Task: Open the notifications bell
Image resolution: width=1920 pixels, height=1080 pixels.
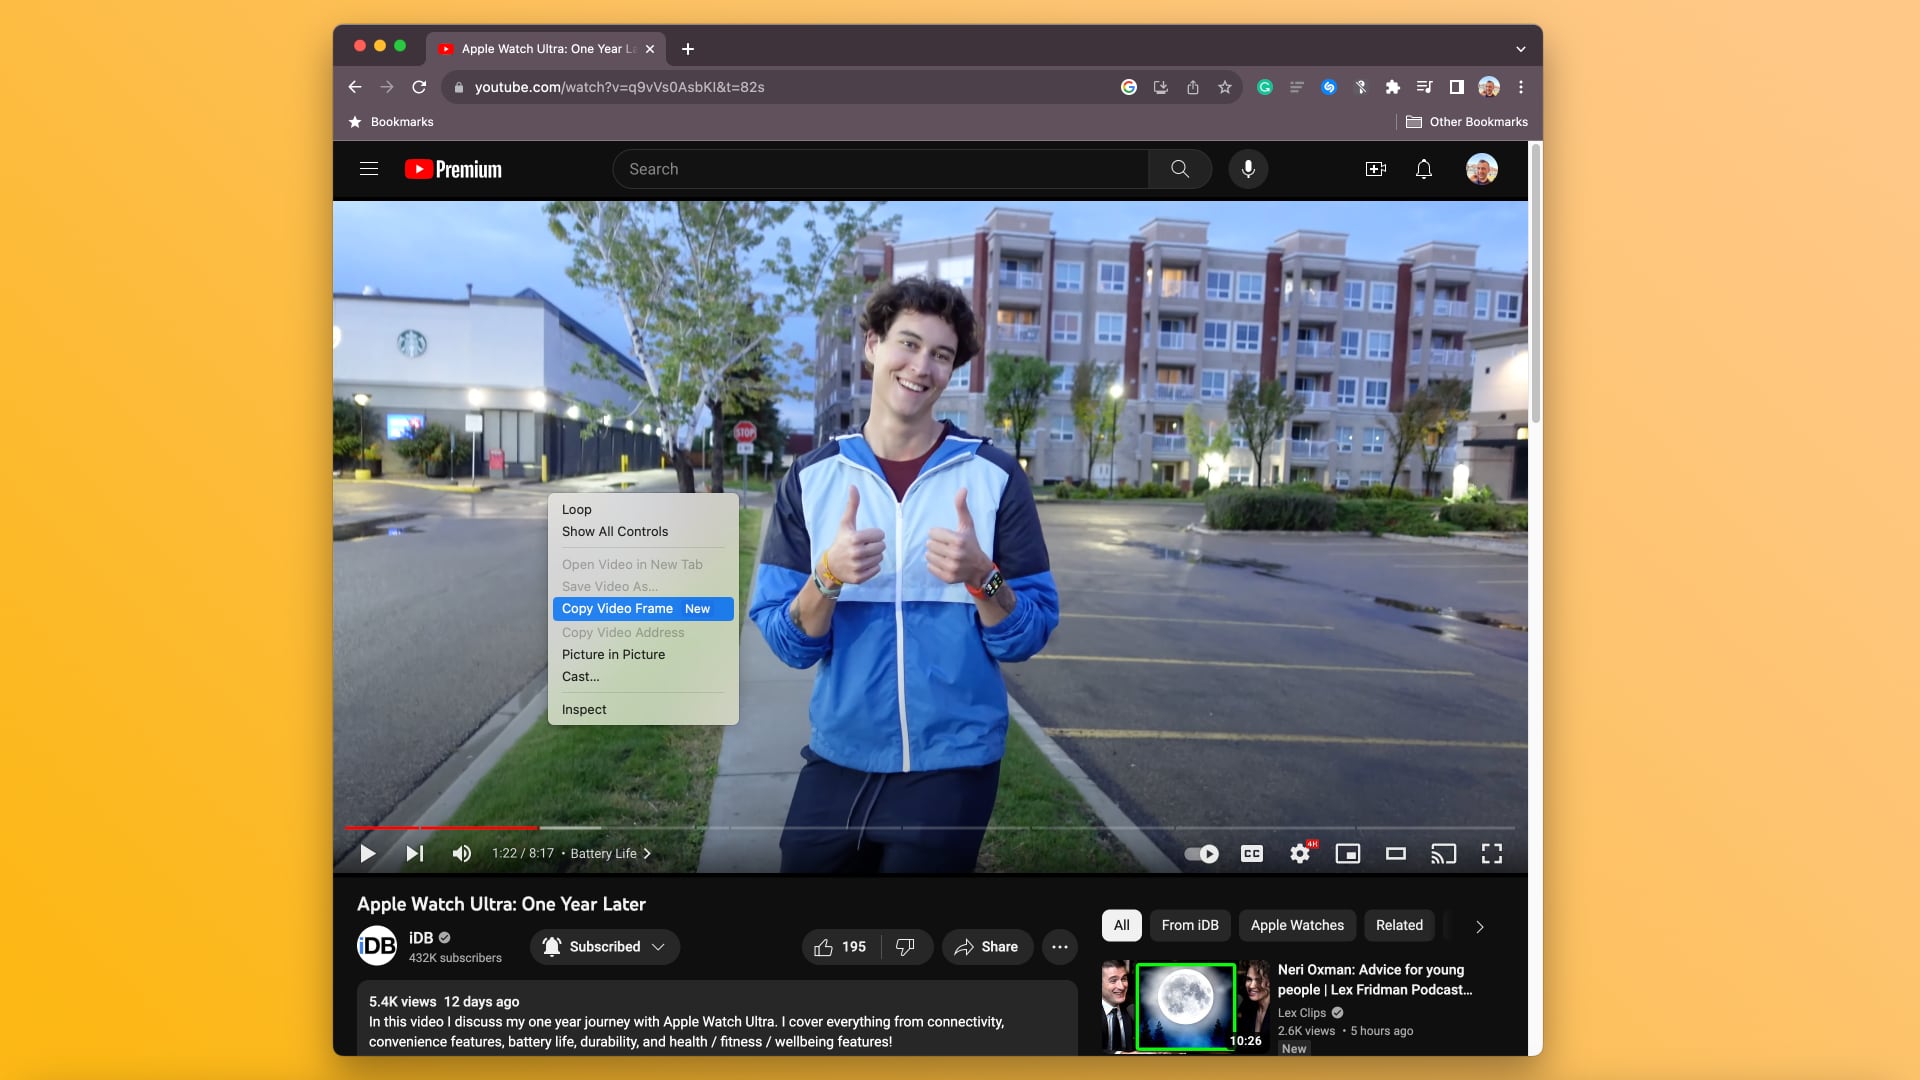Action: (x=1423, y=169)
